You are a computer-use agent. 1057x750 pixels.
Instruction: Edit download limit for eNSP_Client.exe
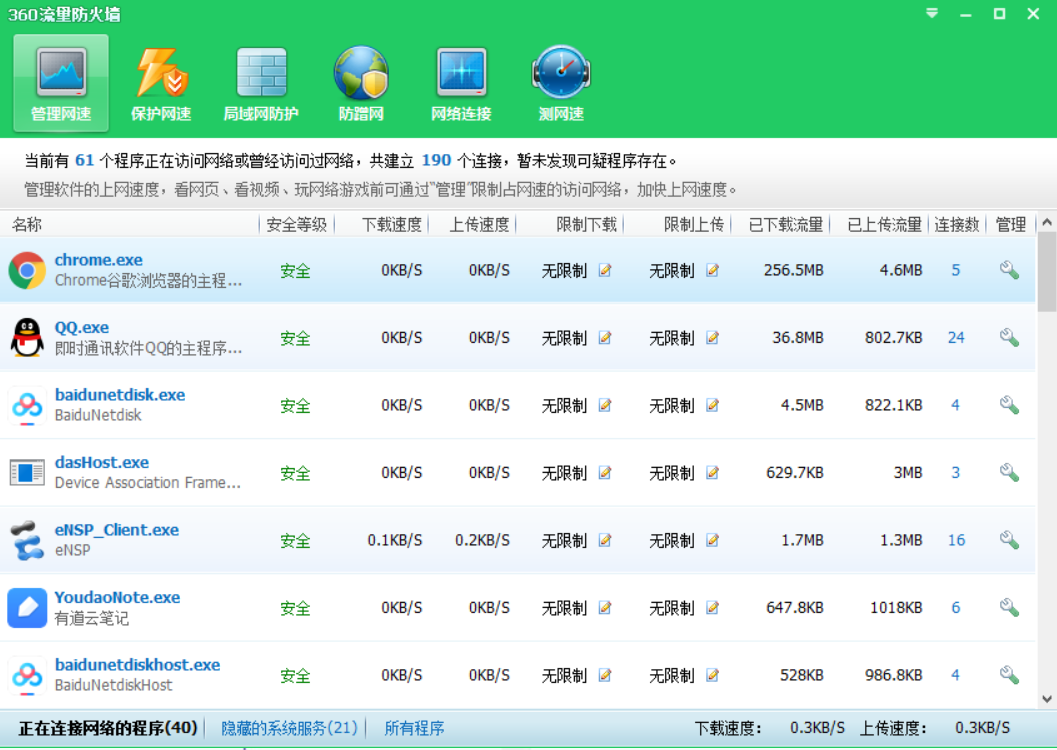[605, 540]
